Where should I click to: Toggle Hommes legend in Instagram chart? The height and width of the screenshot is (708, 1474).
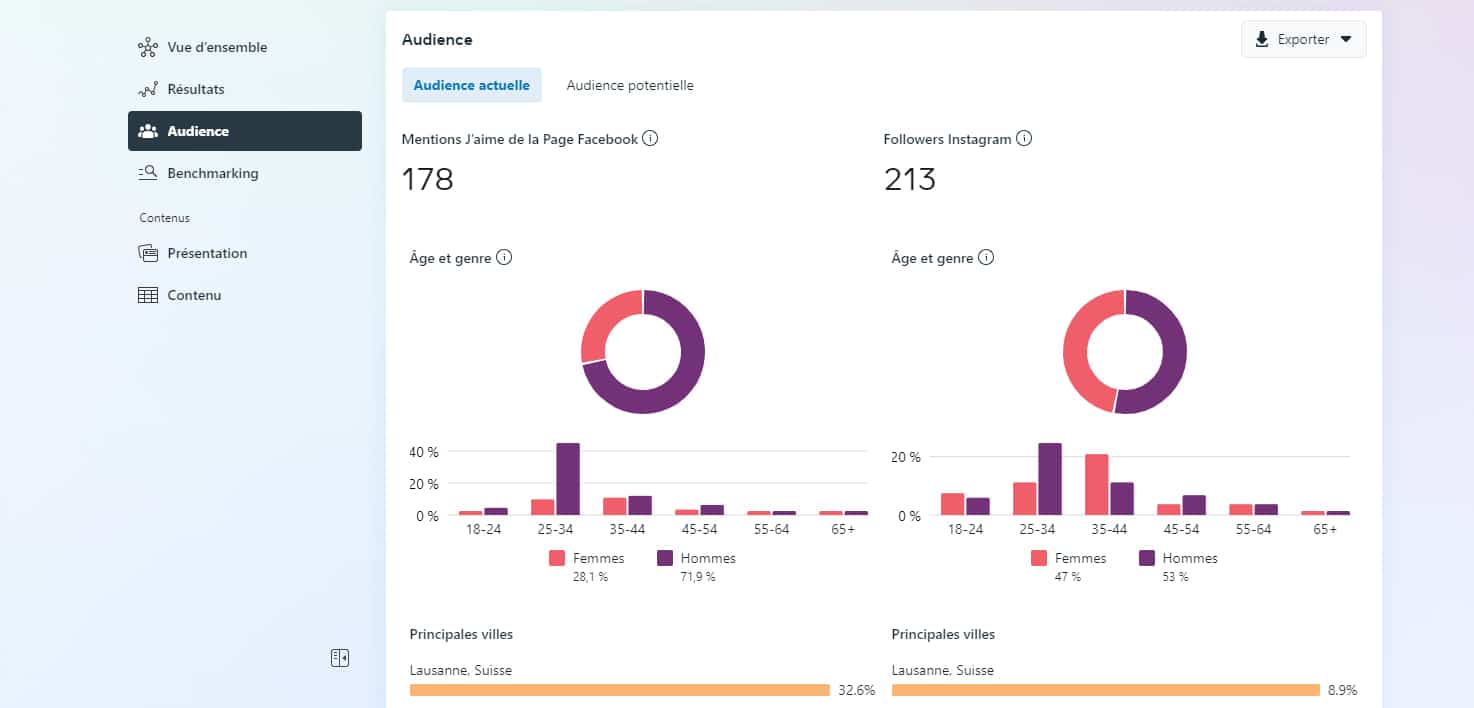[x=1178, y=558]
